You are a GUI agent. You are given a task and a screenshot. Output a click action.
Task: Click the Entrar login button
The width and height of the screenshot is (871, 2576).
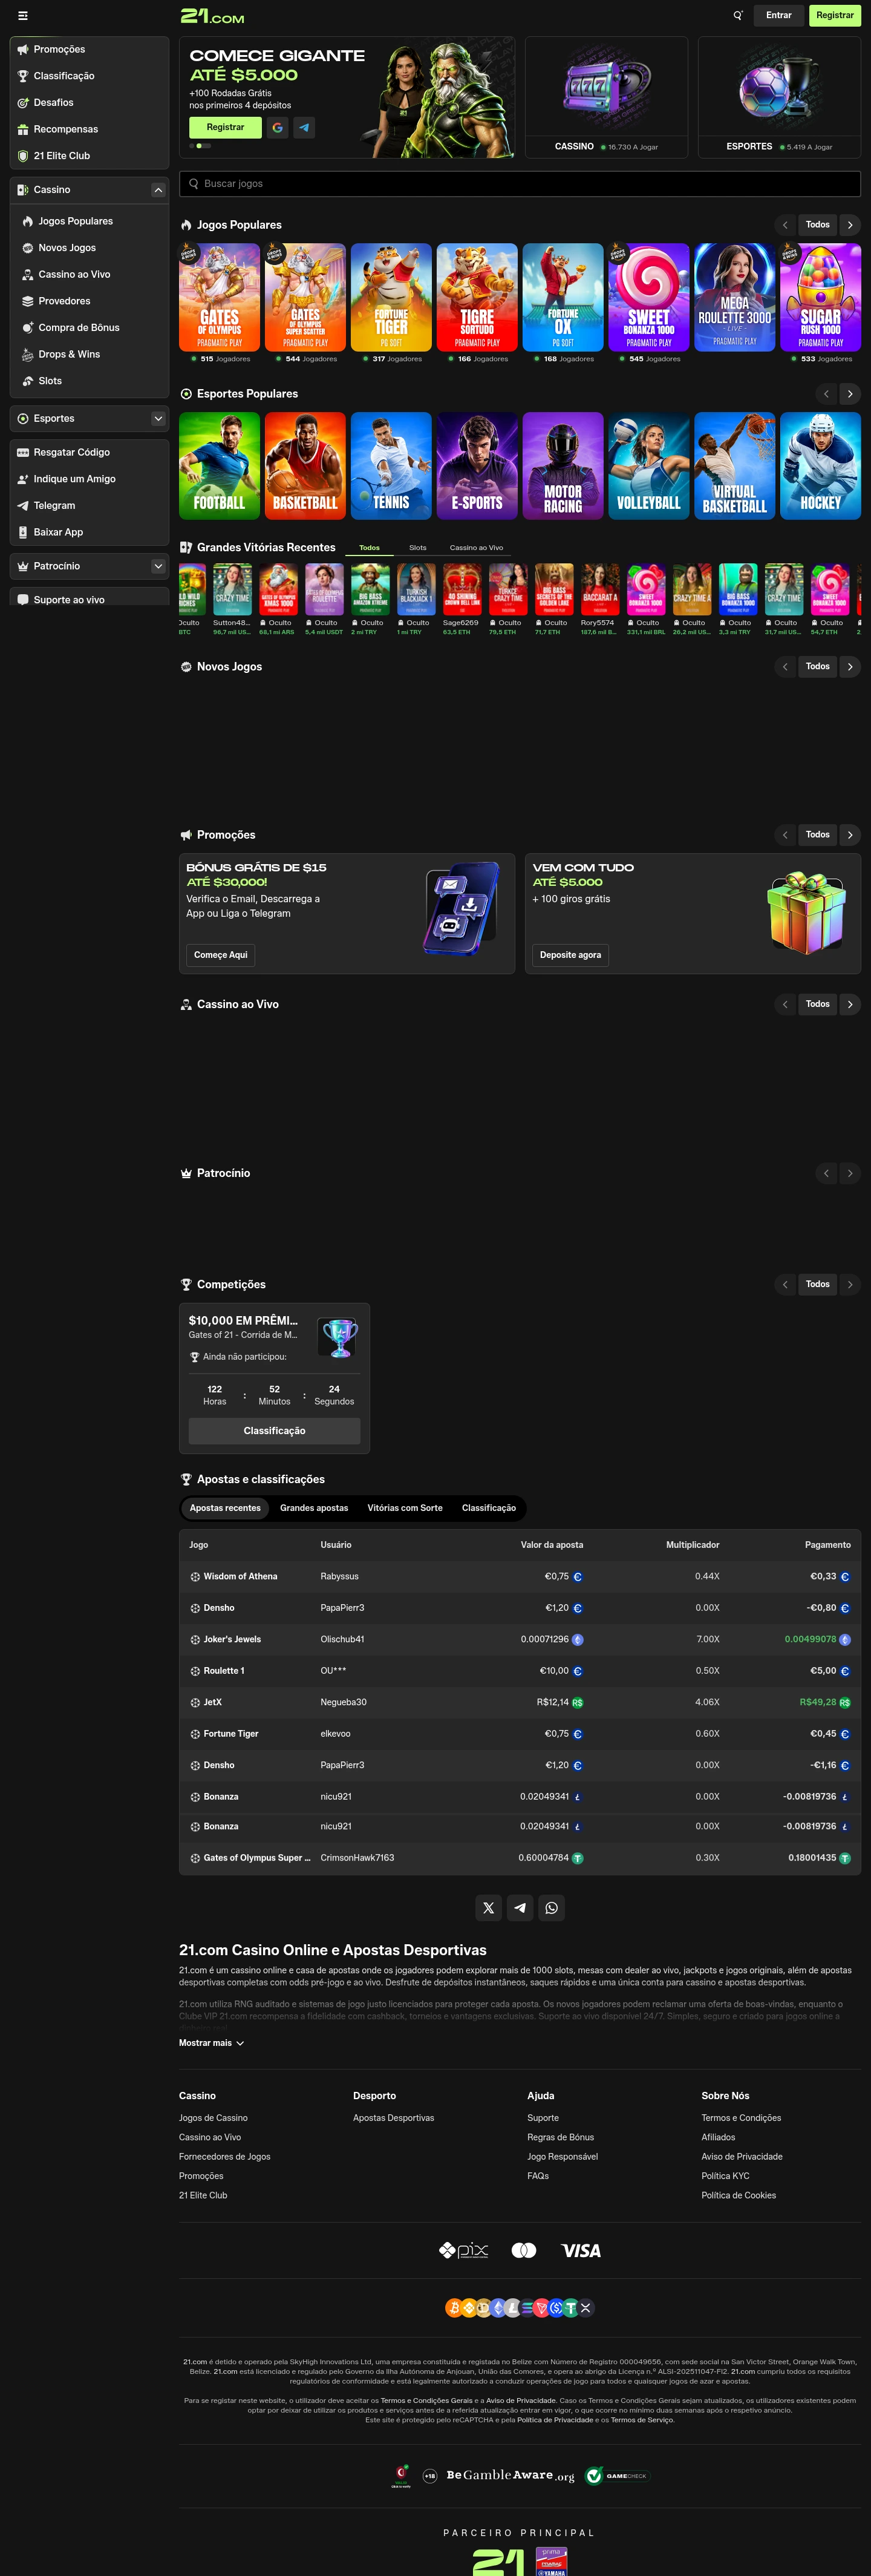[x=779, y=15]
